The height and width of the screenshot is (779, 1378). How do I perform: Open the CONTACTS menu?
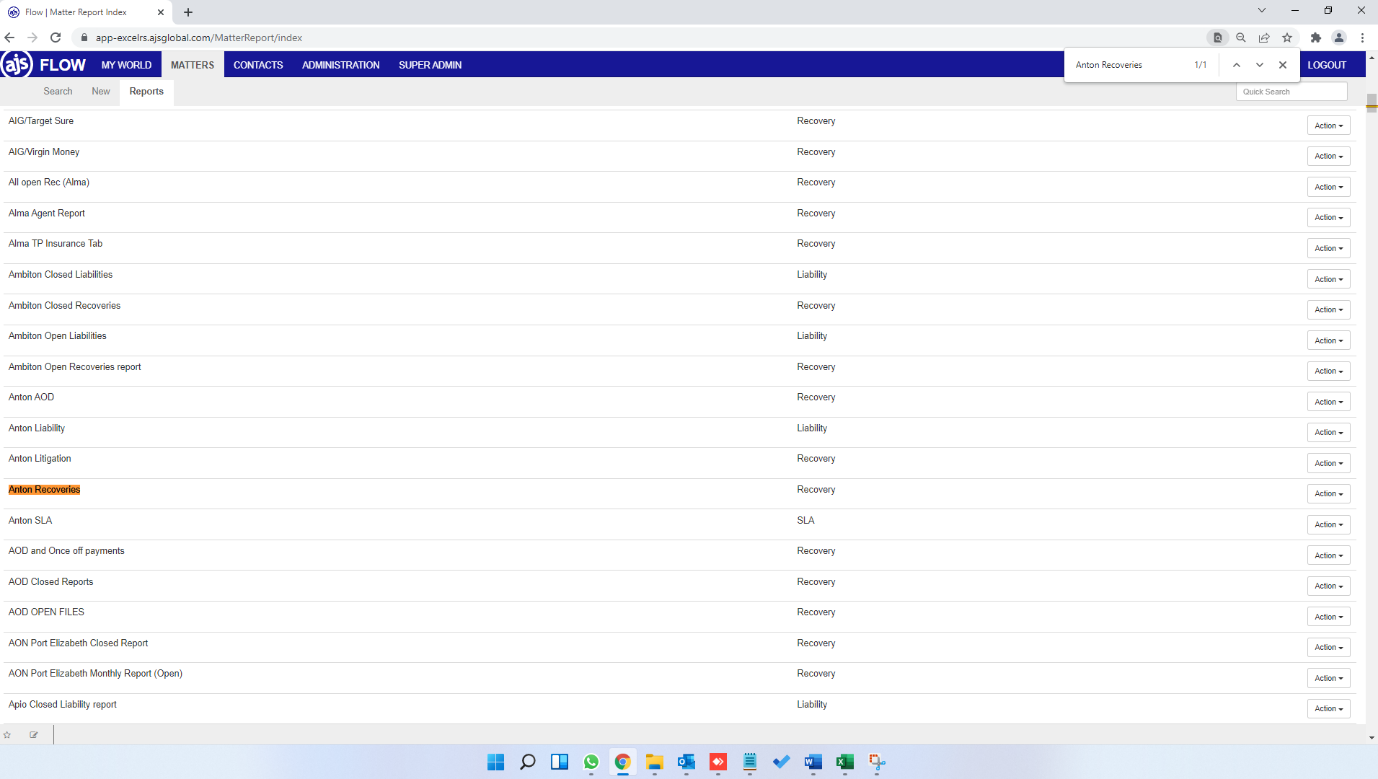click(258, 65)
